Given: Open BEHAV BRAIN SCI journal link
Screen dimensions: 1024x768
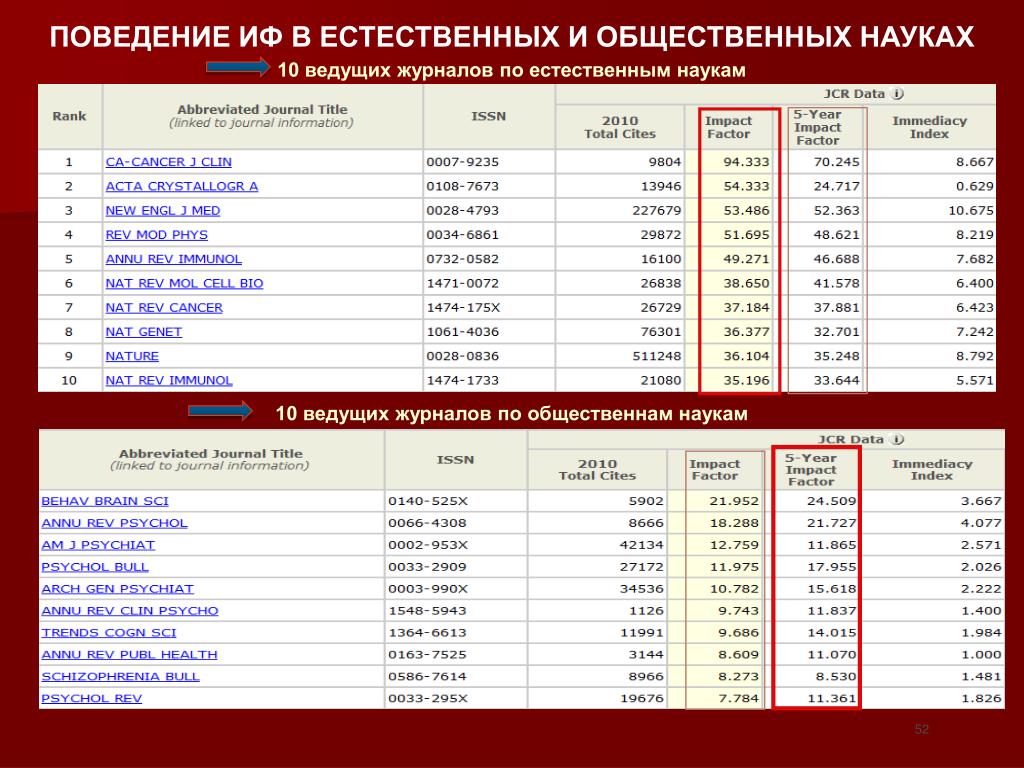Looking at the screenshot, I should [105, 501].
